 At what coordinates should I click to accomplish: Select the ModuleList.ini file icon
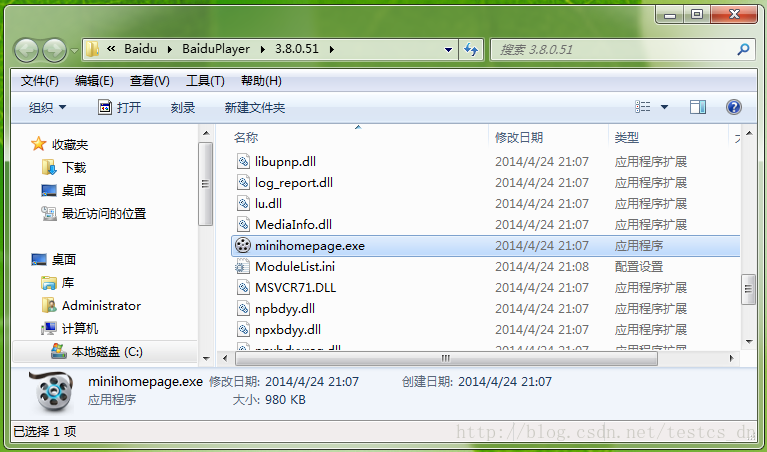[x=243, y=267]
